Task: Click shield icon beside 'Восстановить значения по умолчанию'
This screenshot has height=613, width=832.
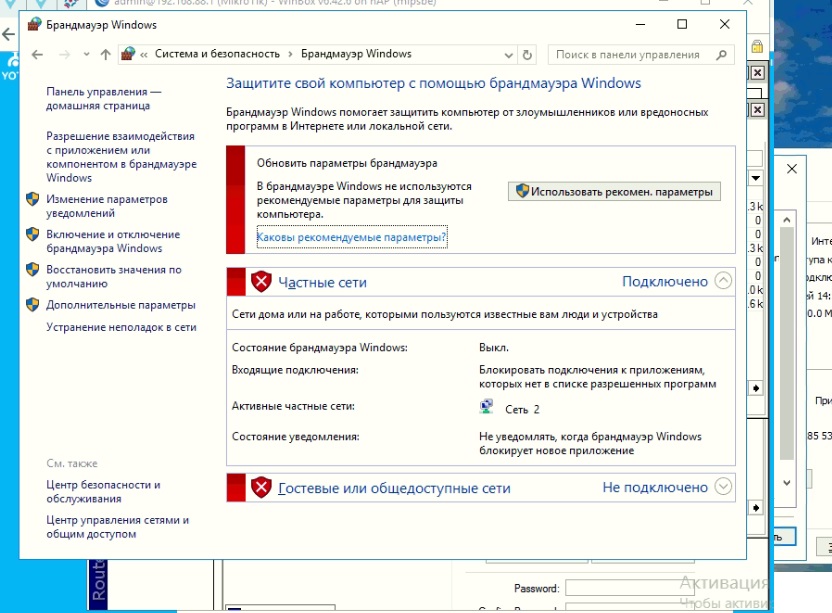Action: tap(32, 270)
